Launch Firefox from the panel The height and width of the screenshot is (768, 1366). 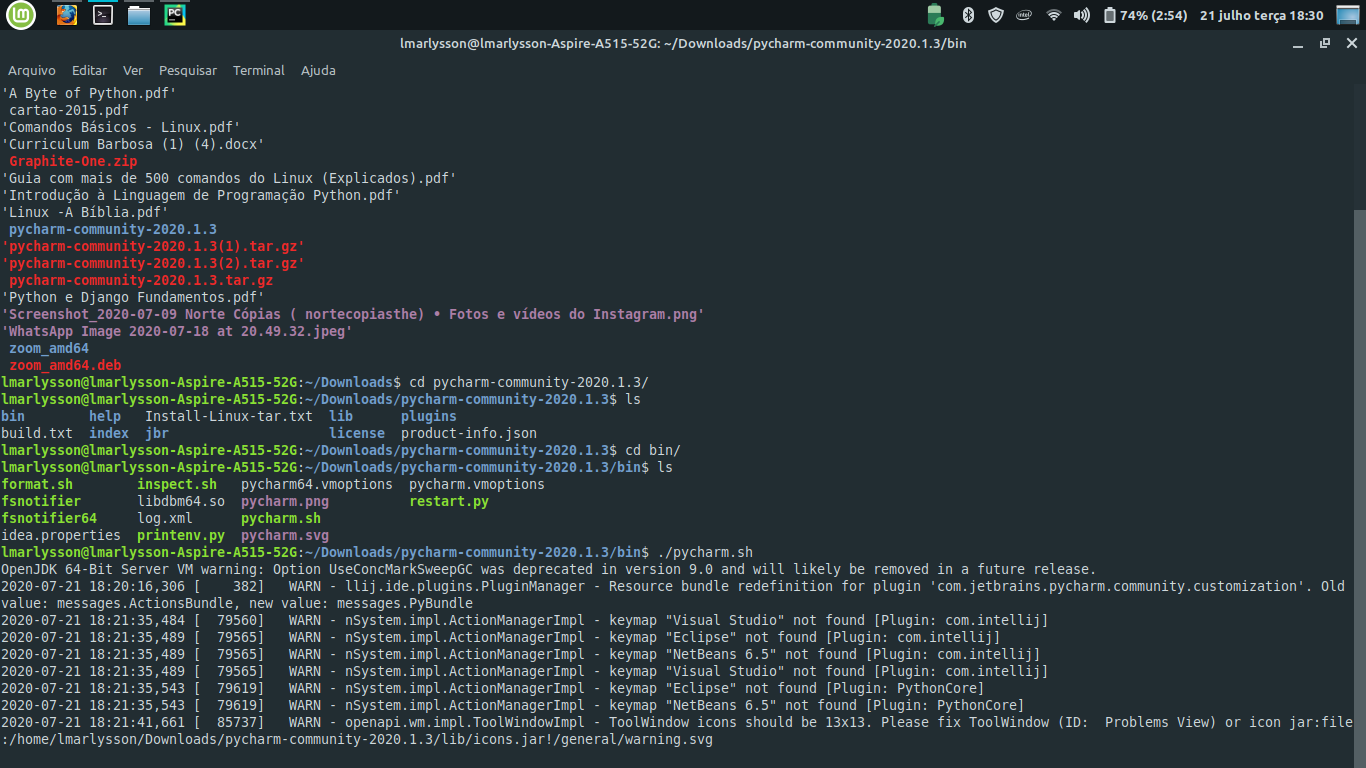(67, 15)
